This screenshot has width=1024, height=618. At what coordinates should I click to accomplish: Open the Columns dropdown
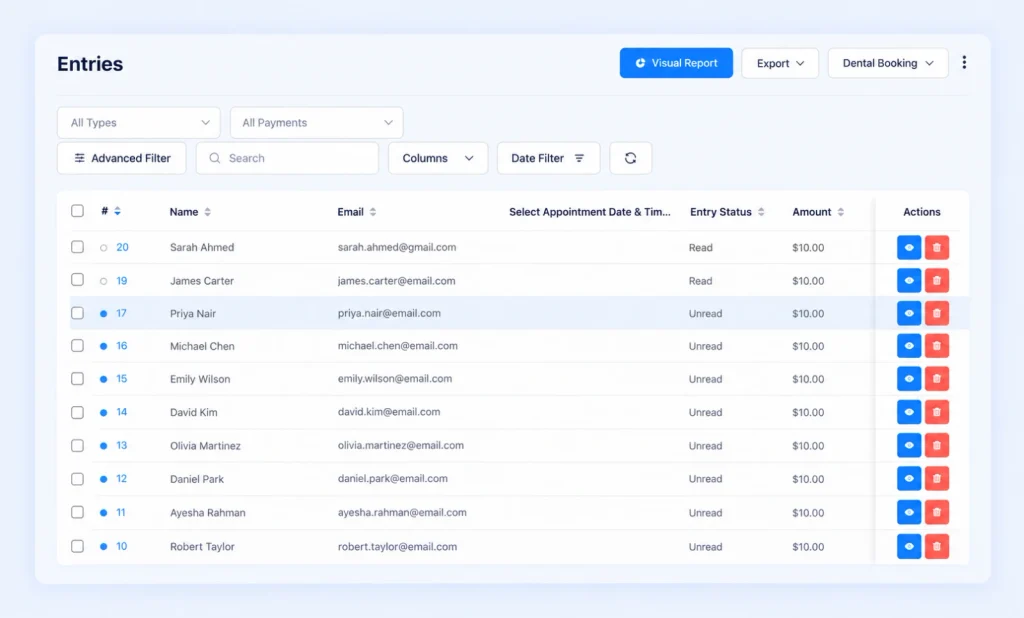(x=438, y=158)
